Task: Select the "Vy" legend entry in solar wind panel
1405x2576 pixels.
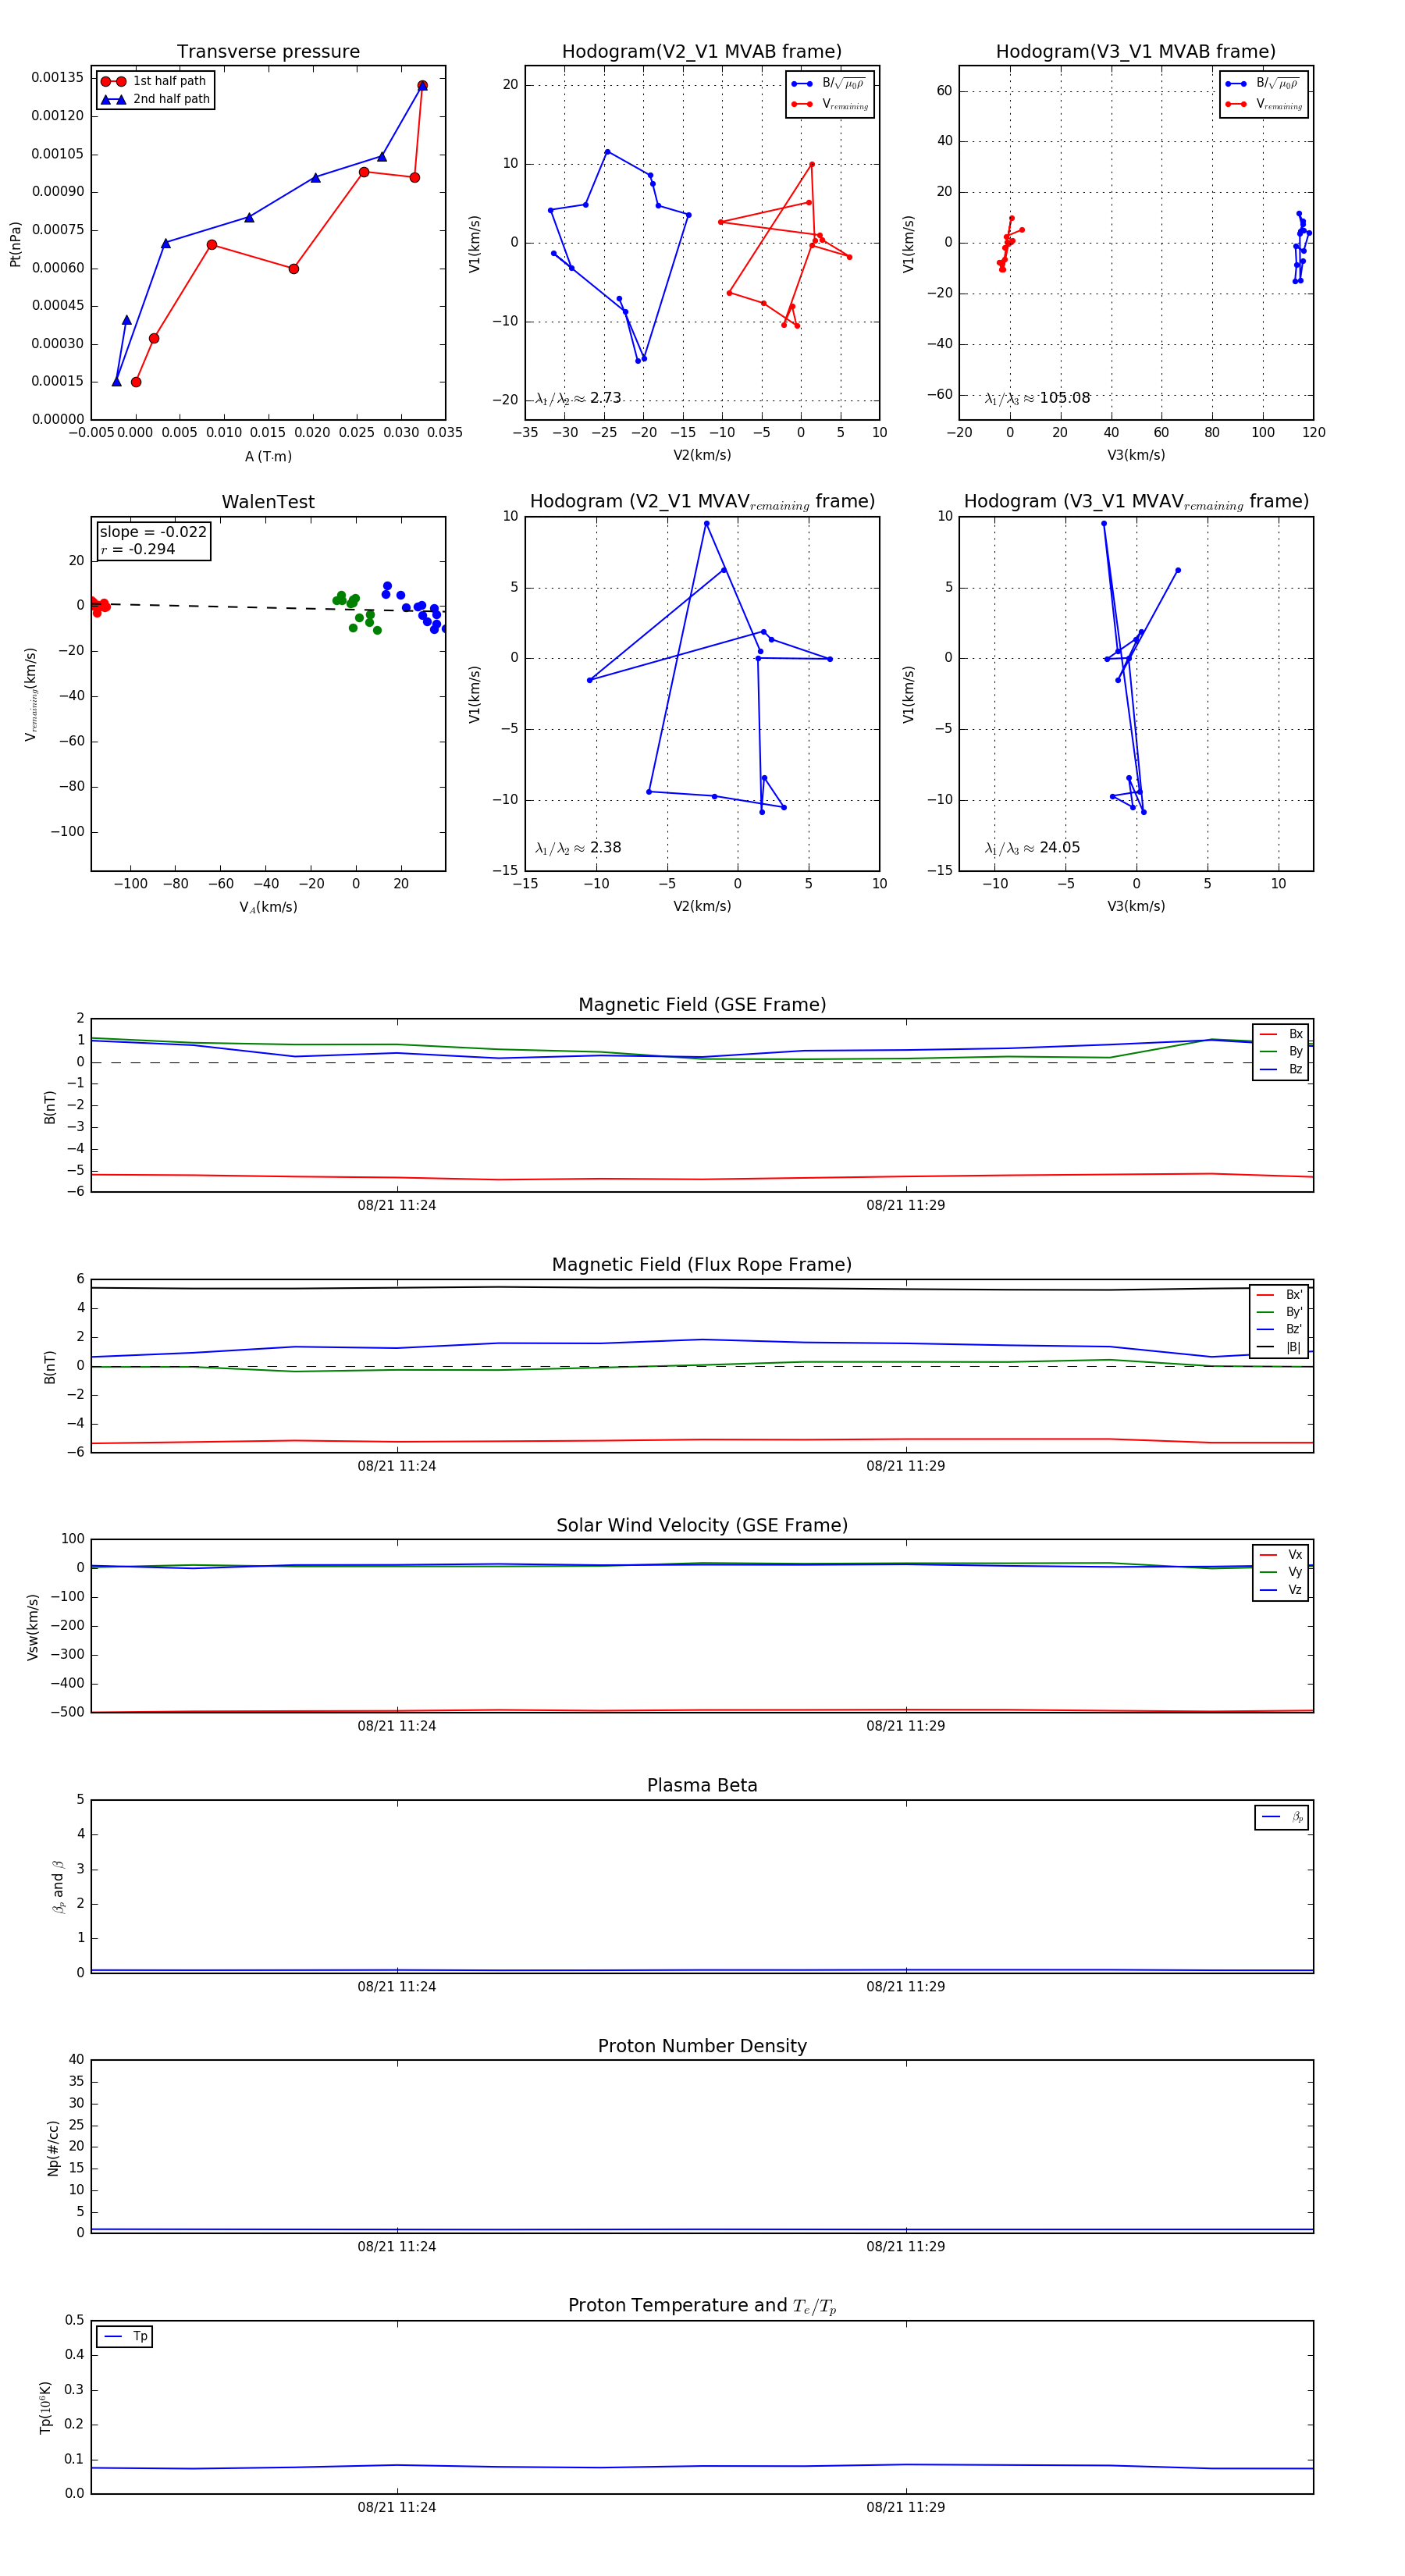Action: point(1281,1572)
